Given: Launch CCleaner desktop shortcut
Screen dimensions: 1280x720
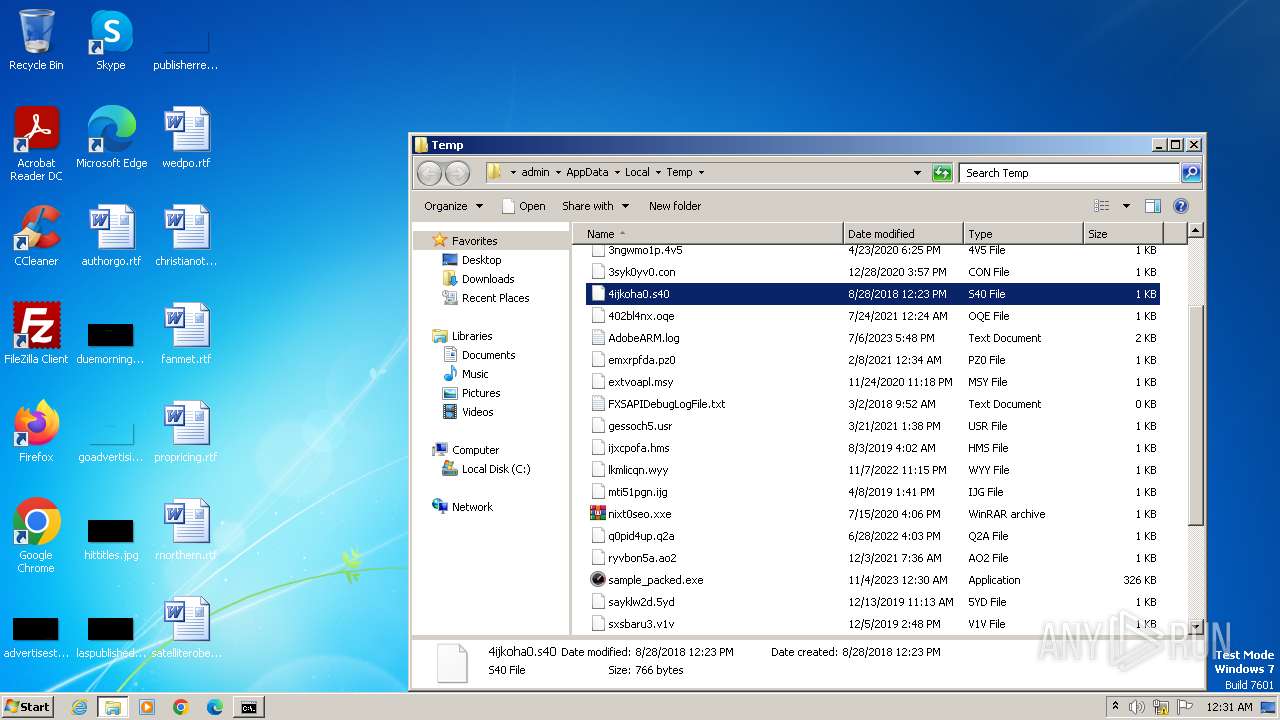Looking at the screenshot, I should [36, 236].
